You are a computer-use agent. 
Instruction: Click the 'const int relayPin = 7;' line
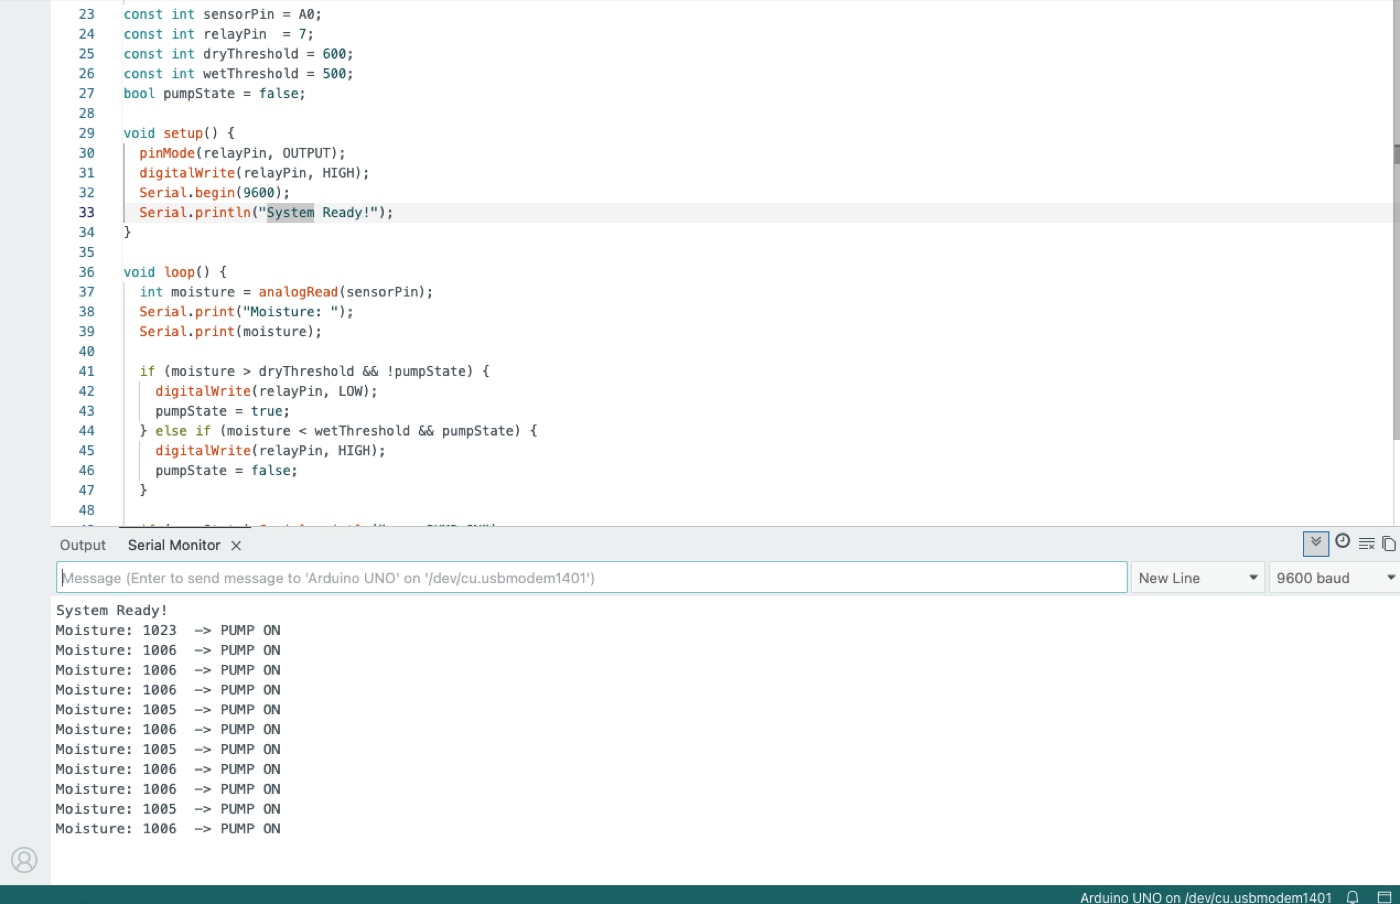point(218,34)
